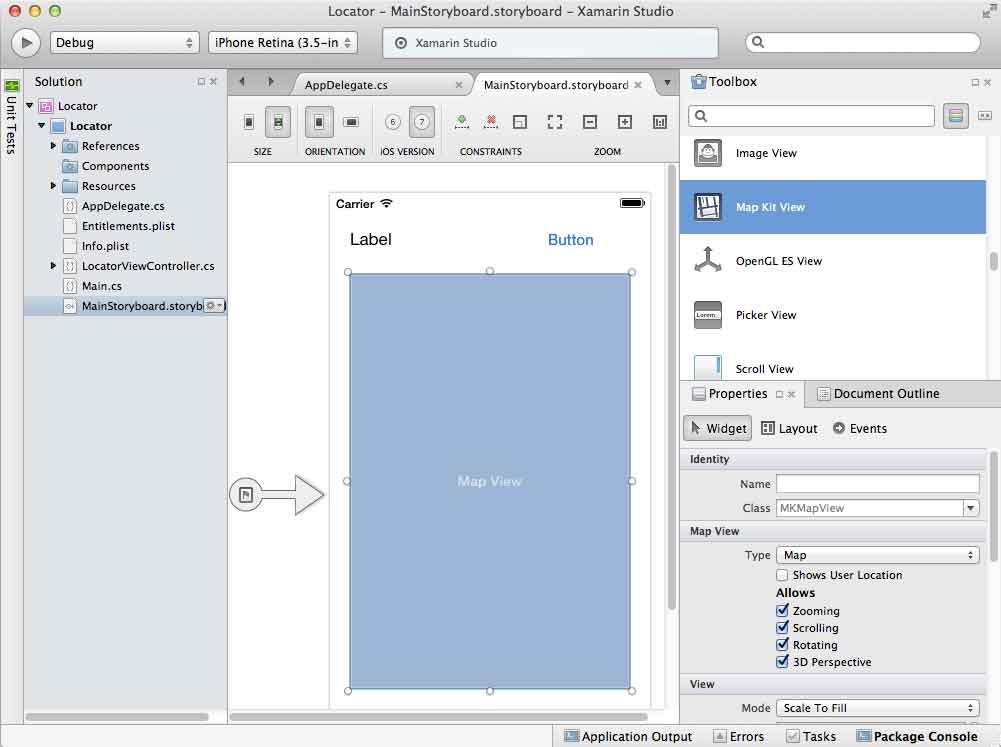Open the Debug configuration dropdown
1001x747 pixels.
[124, 43]
